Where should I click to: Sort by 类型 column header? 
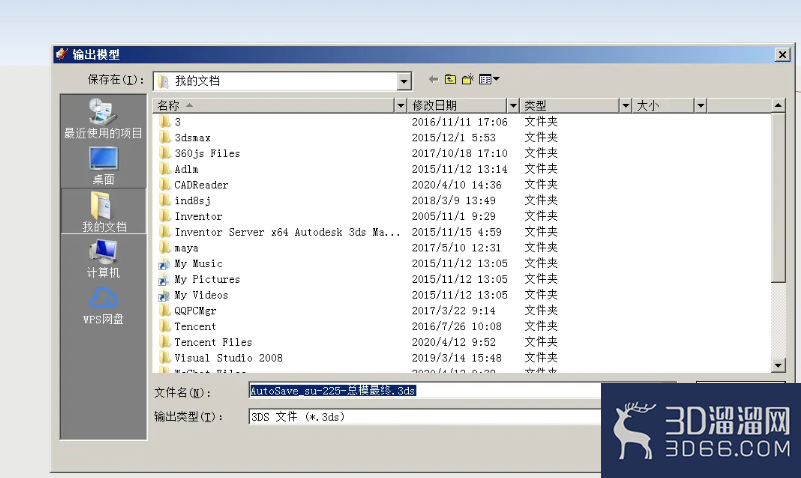[570, 106]
